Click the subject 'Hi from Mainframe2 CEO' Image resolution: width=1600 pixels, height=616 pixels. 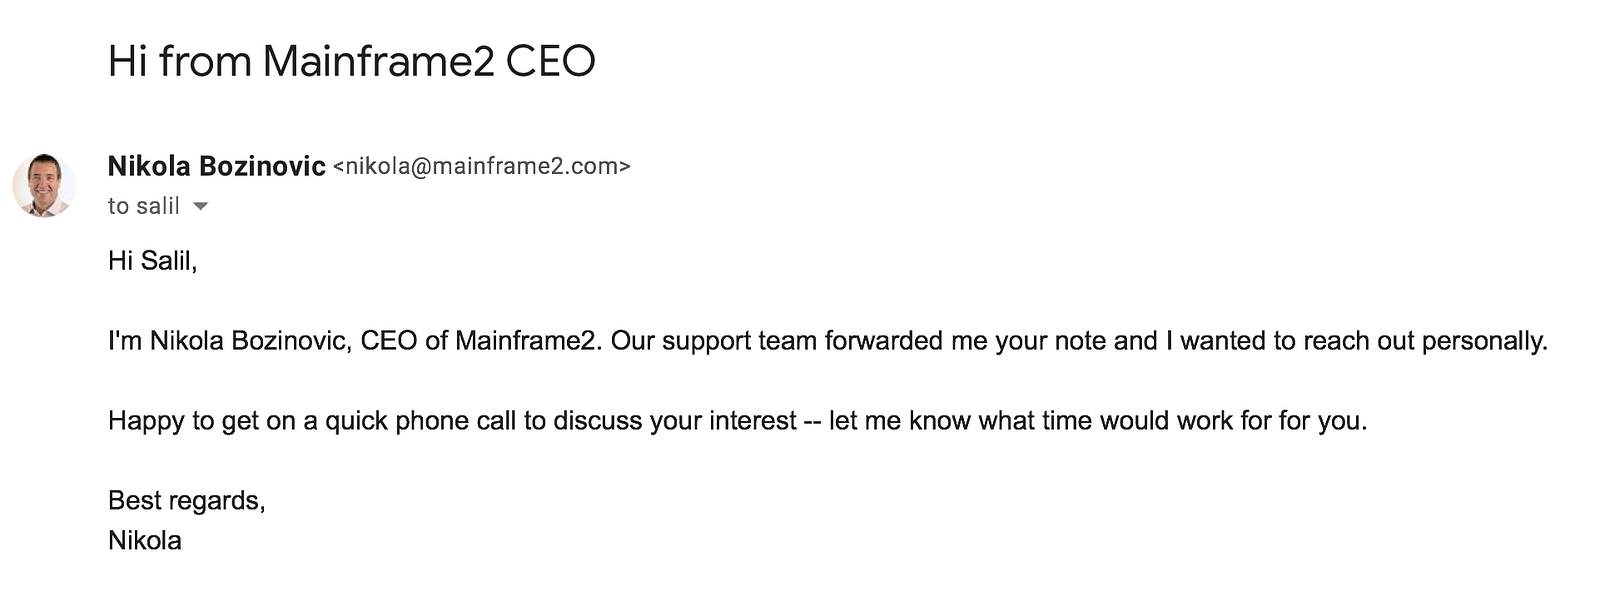351,62
